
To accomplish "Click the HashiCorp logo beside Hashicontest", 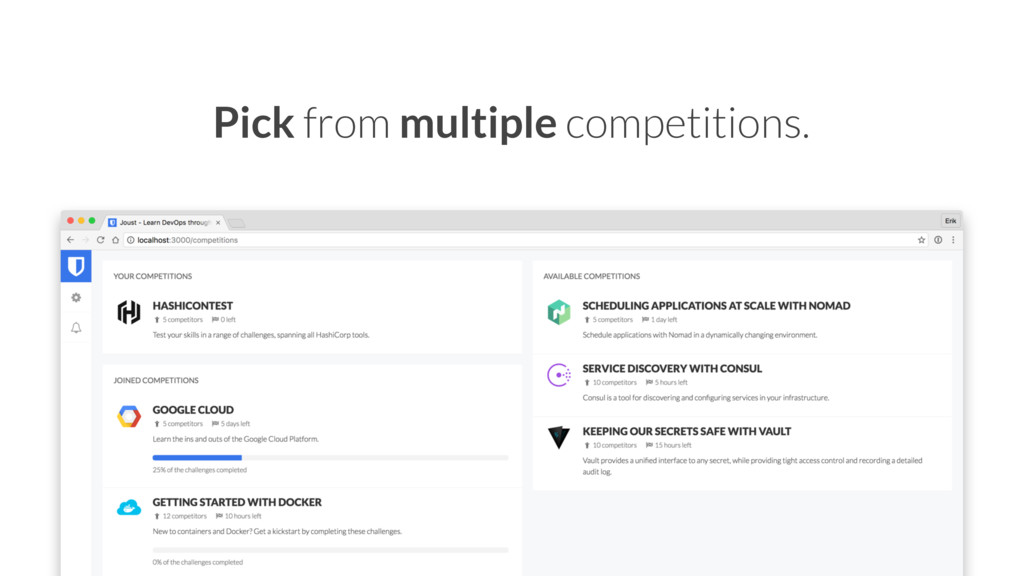I will [x=129, y=312].
